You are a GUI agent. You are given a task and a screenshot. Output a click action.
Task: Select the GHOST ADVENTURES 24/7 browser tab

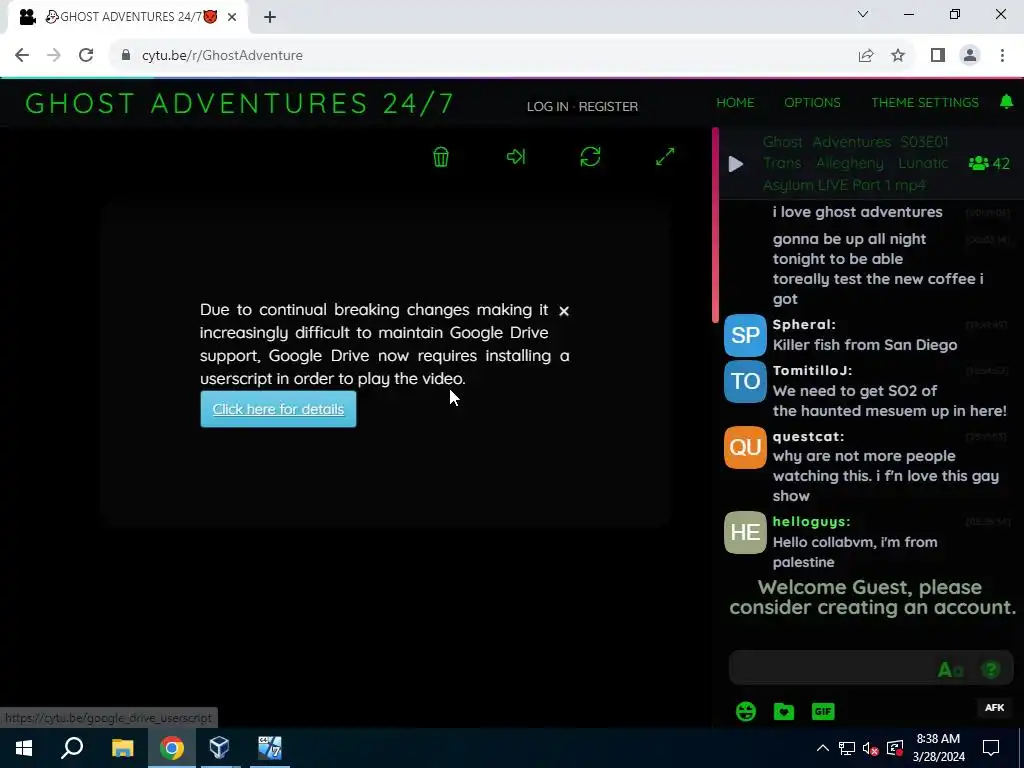128,17
